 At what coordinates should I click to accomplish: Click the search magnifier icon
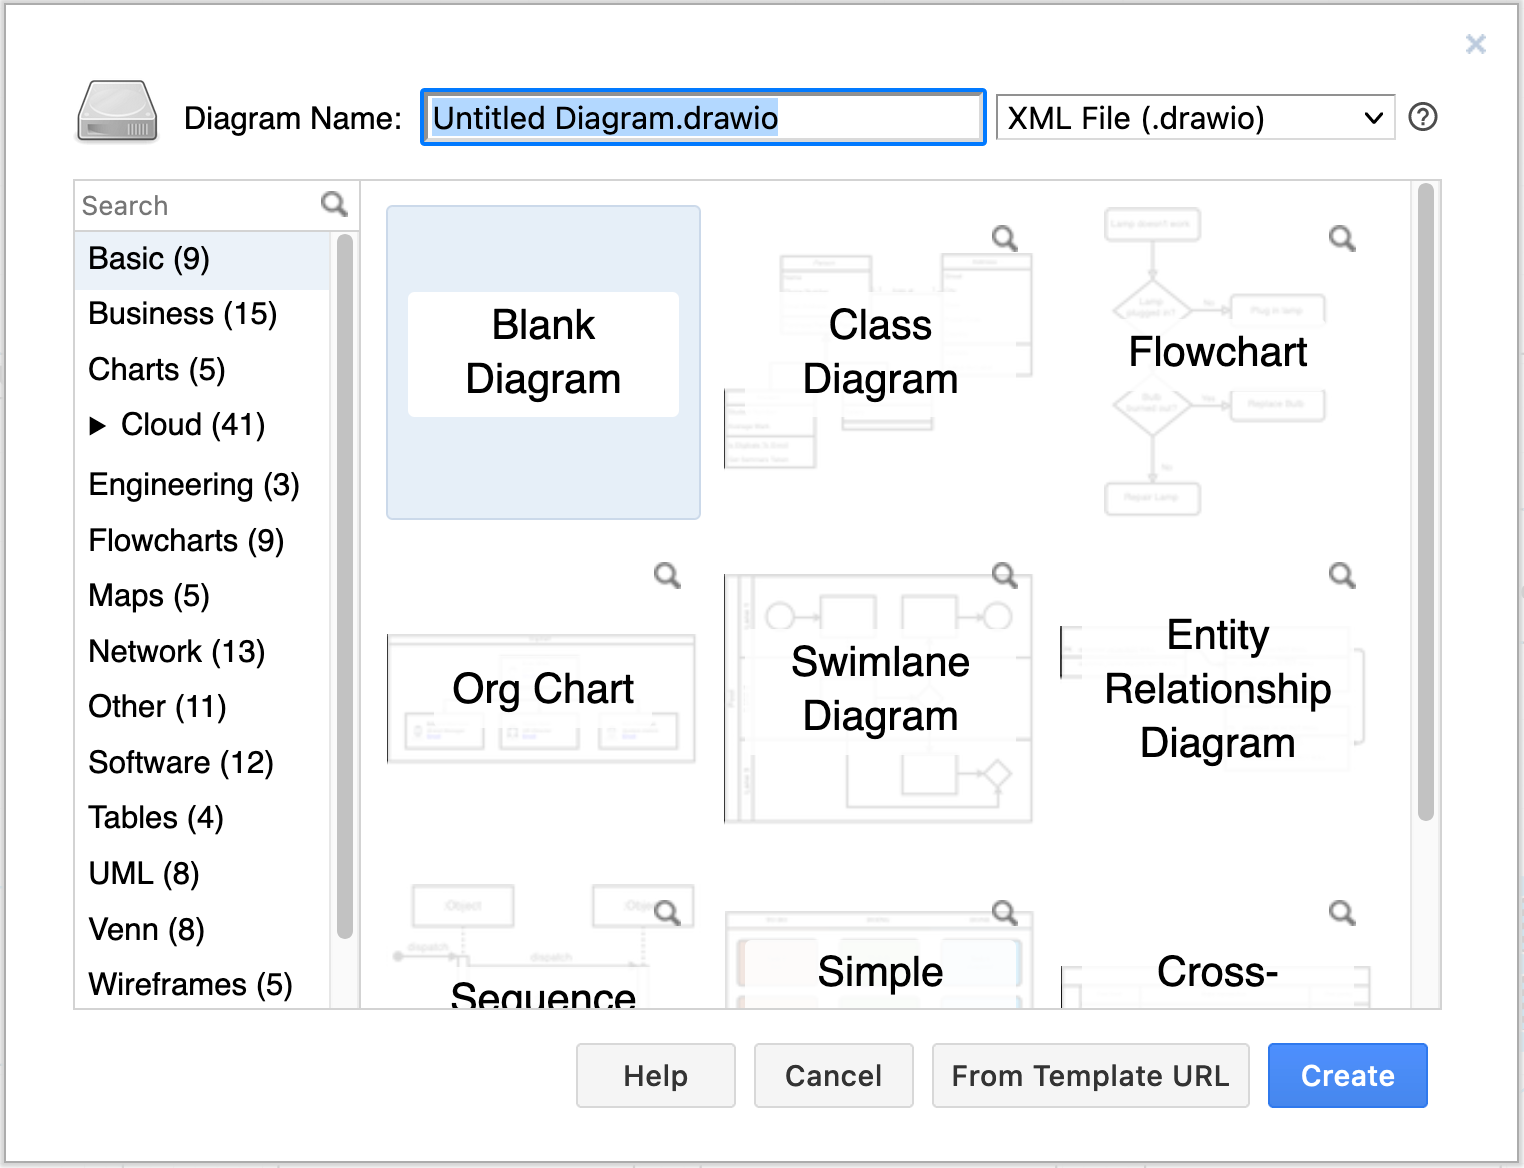coord(333,204)
